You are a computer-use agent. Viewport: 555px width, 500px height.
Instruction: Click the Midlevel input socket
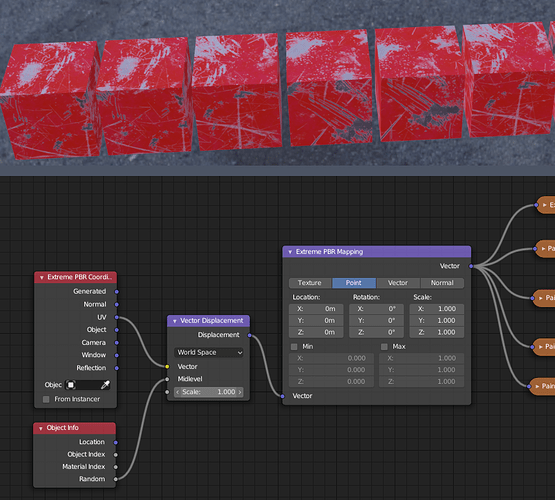click(x=167, y=379)
